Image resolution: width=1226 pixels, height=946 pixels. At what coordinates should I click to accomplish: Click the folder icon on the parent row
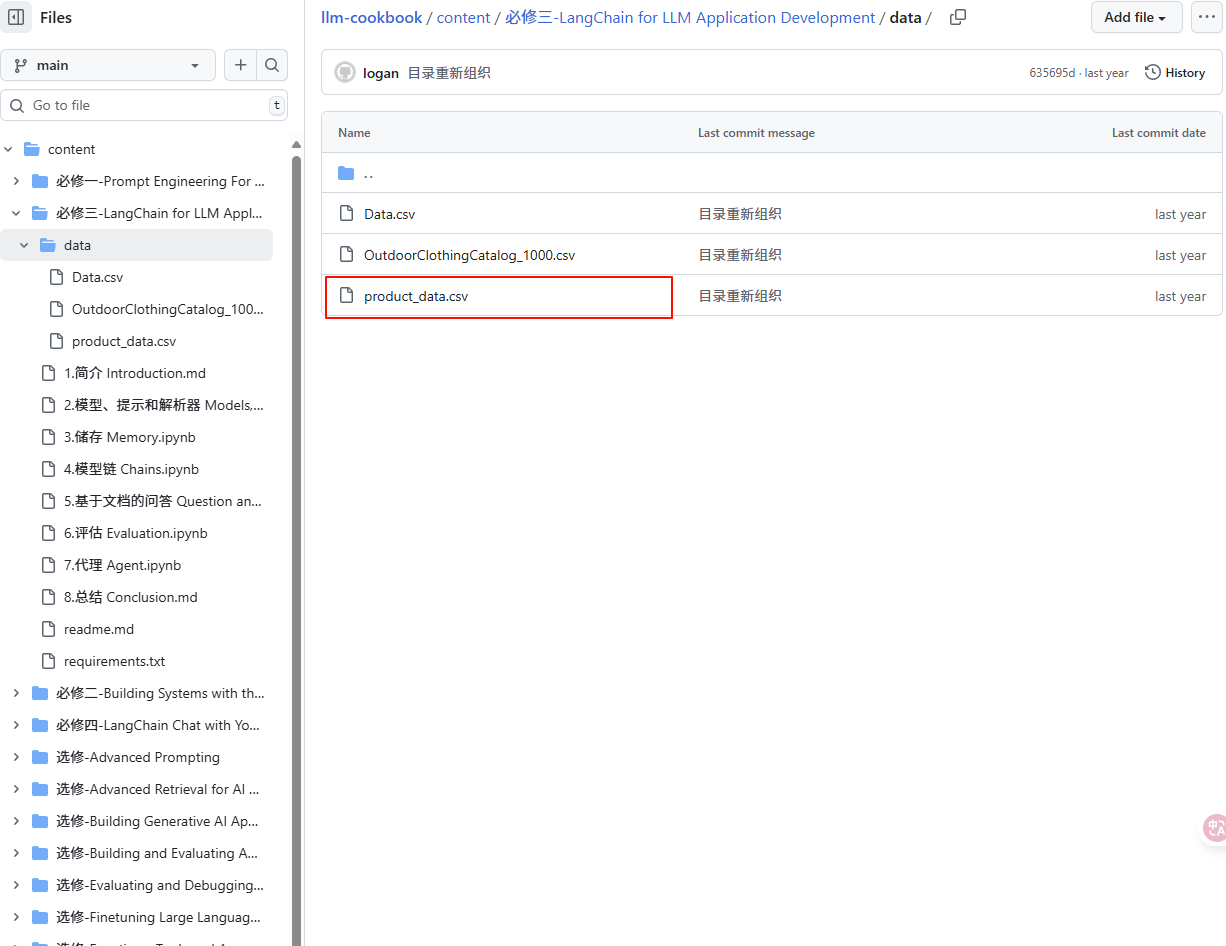click(346, 172)
